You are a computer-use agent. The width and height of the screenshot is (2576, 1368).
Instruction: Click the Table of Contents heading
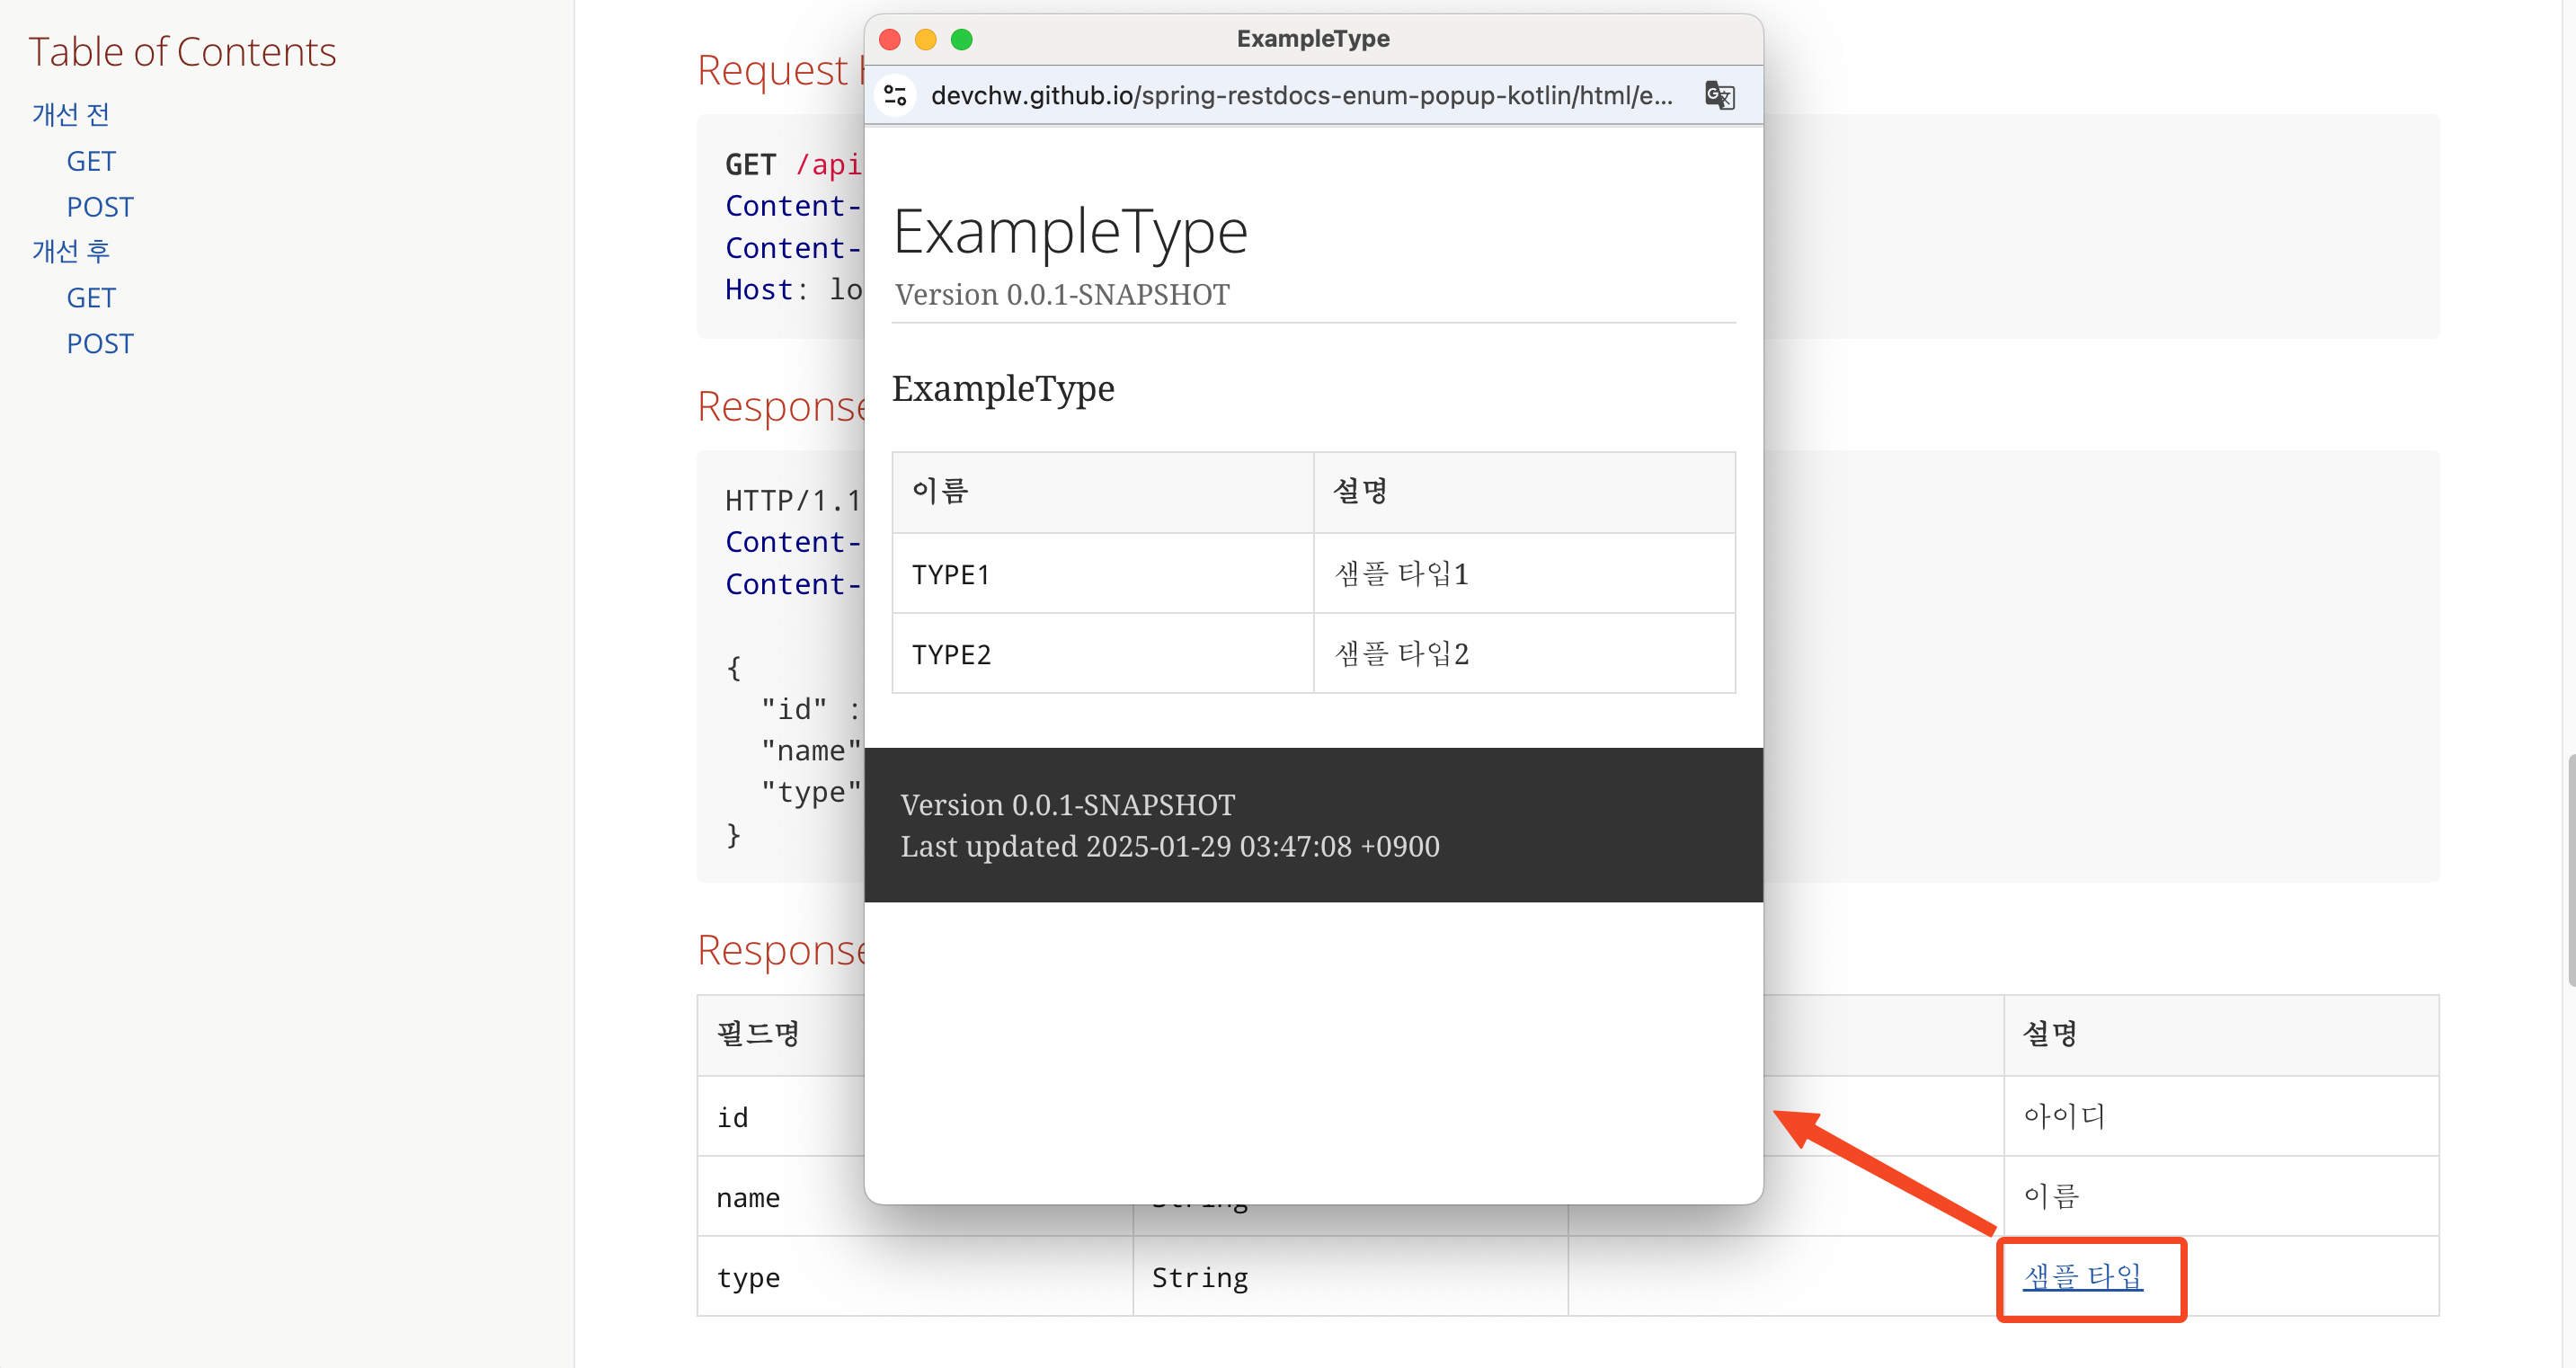point(182,52)
